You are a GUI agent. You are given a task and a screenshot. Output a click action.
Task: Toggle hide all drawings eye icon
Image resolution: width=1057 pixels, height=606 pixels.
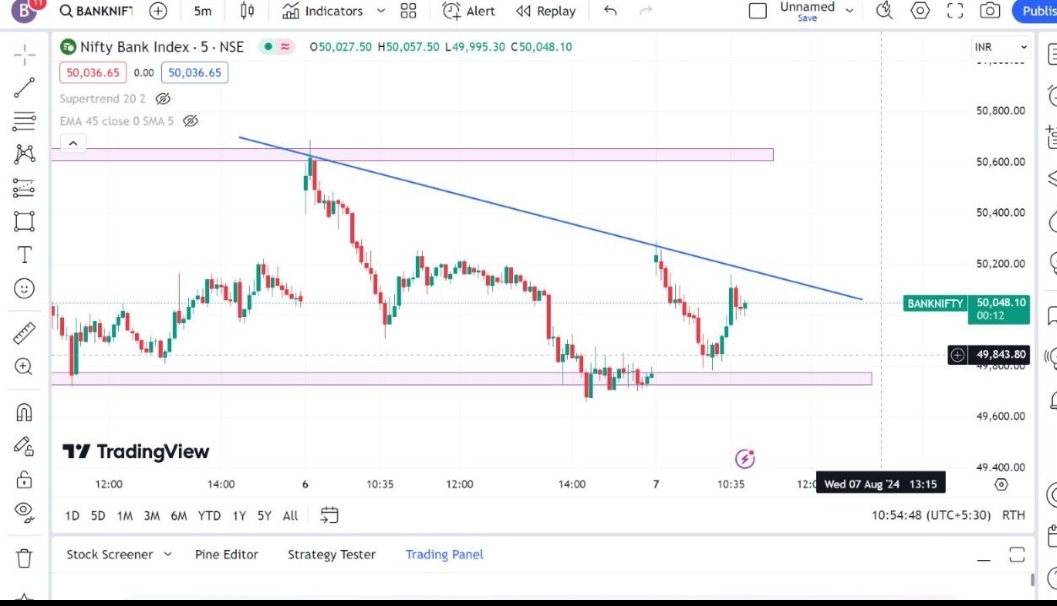pyautogui.click(x=25, y=511)
